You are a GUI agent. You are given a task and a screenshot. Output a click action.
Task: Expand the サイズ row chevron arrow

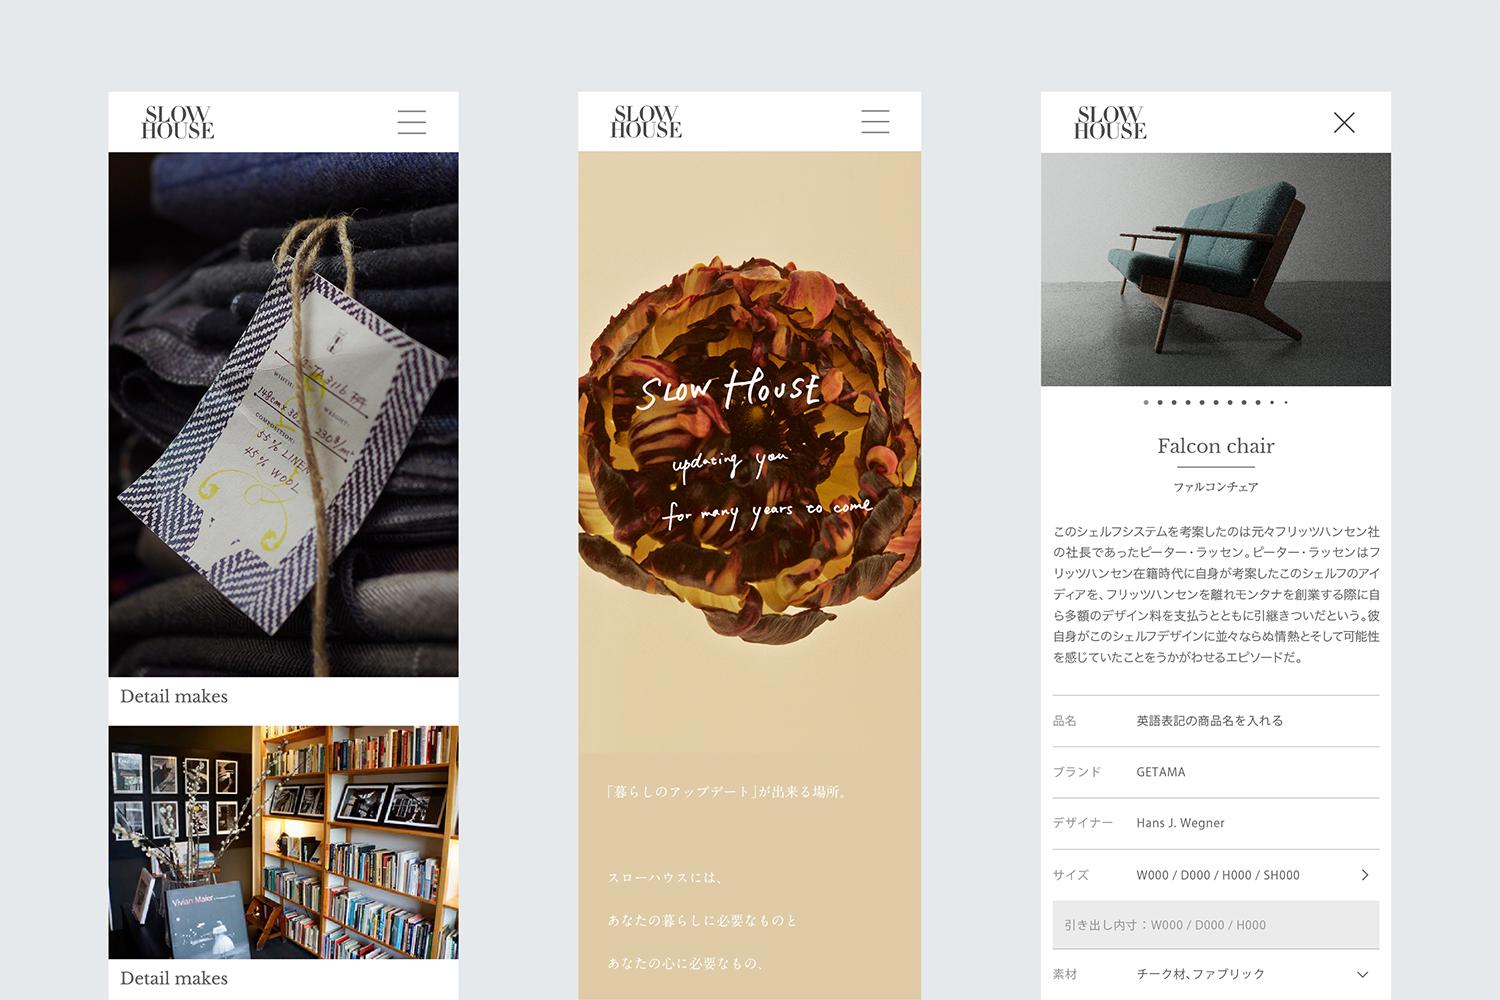tap(1365, 875)
